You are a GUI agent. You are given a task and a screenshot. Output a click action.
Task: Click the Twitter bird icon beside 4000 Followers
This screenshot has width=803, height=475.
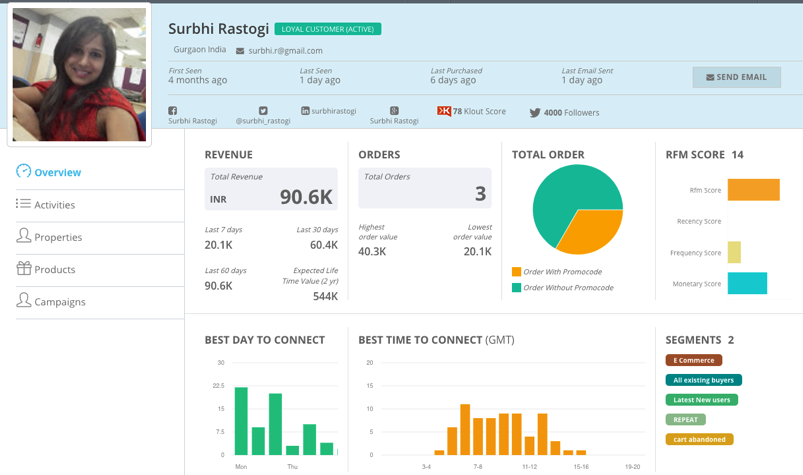pos(535,113)
